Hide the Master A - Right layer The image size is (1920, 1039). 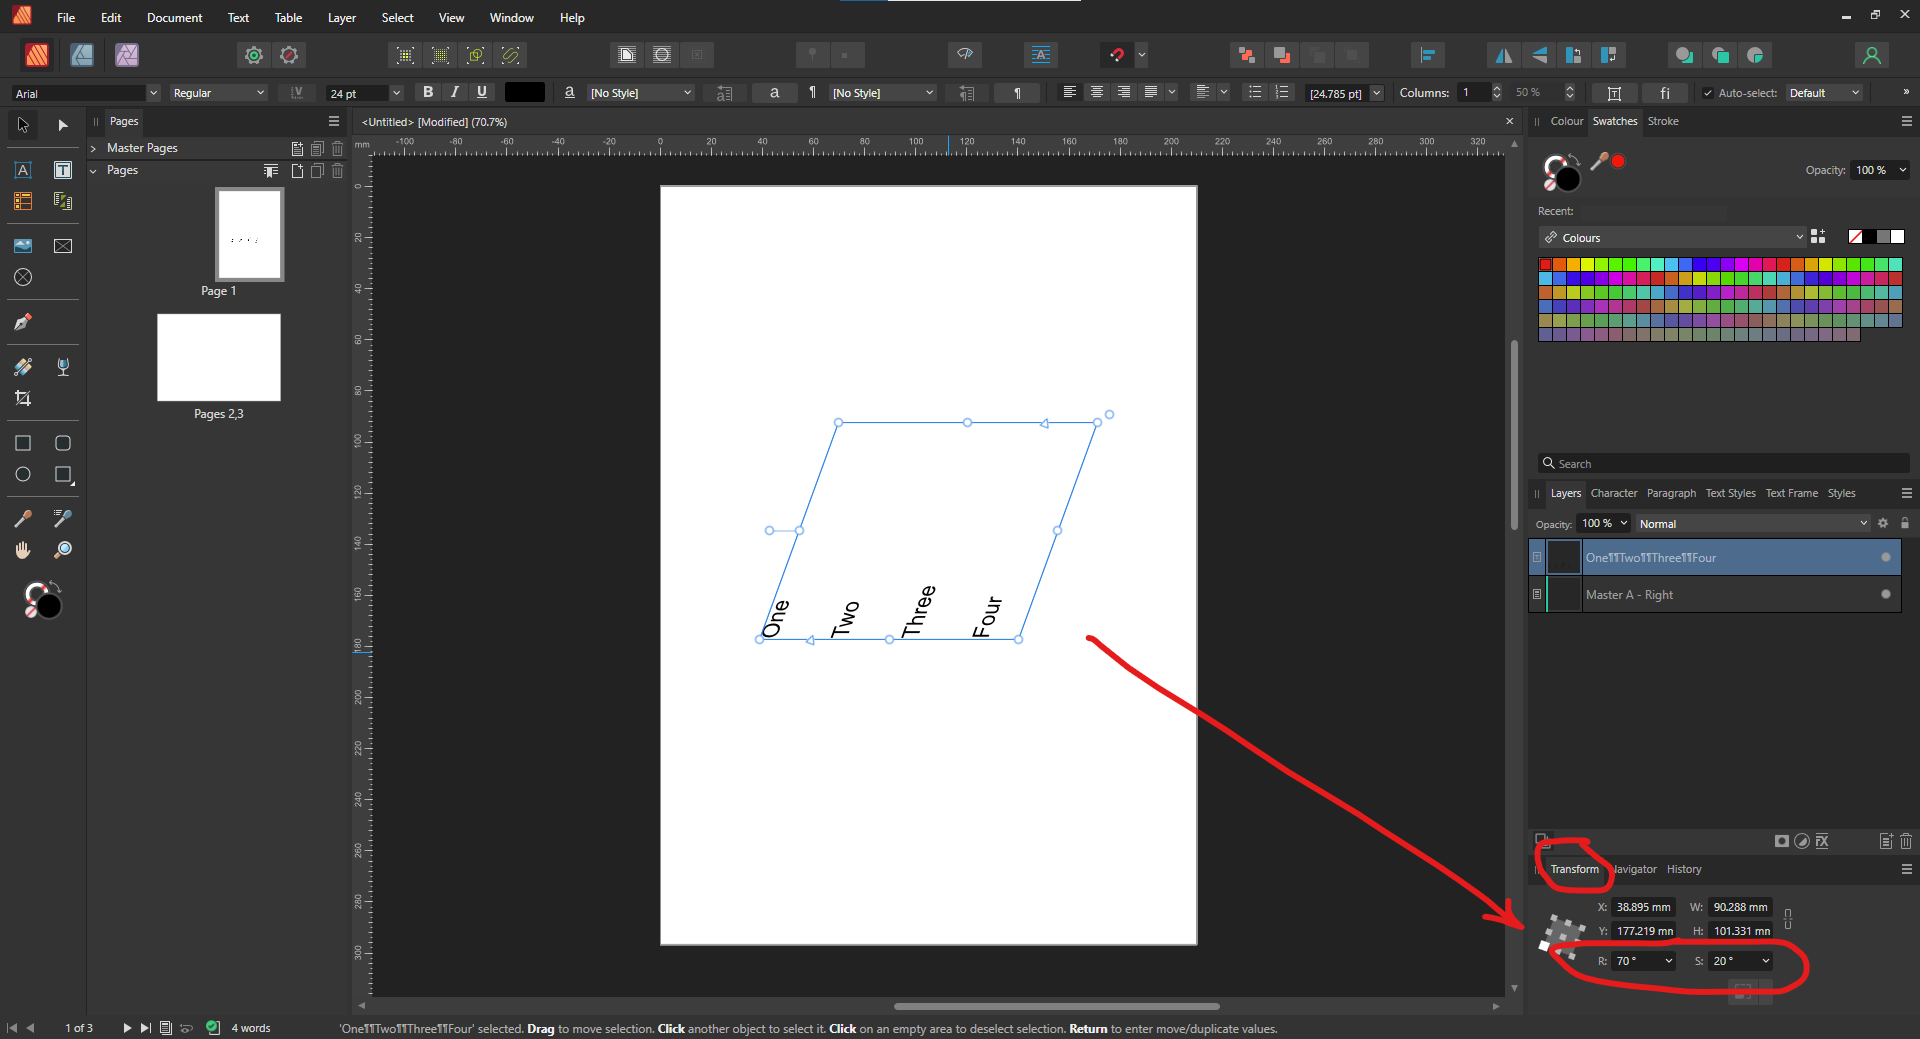point(1886,594)
